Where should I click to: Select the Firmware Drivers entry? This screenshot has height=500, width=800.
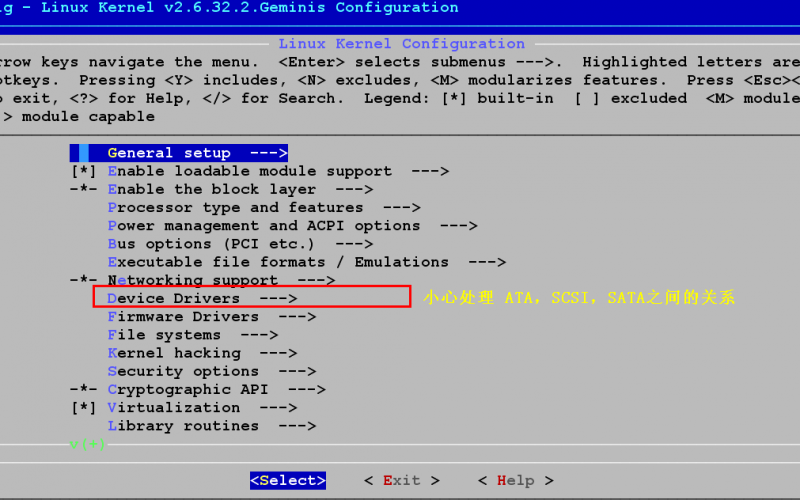(211, 317)
